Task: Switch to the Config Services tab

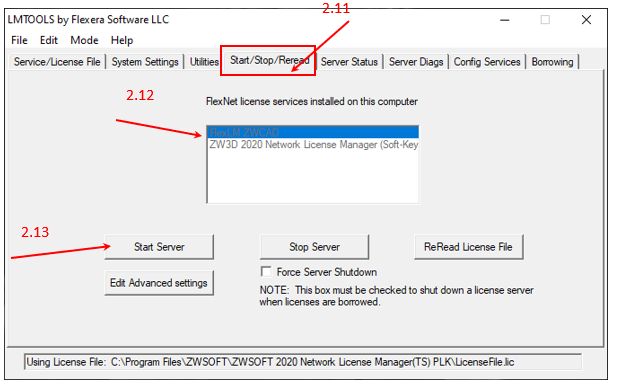Action: [x=487, y=62]
